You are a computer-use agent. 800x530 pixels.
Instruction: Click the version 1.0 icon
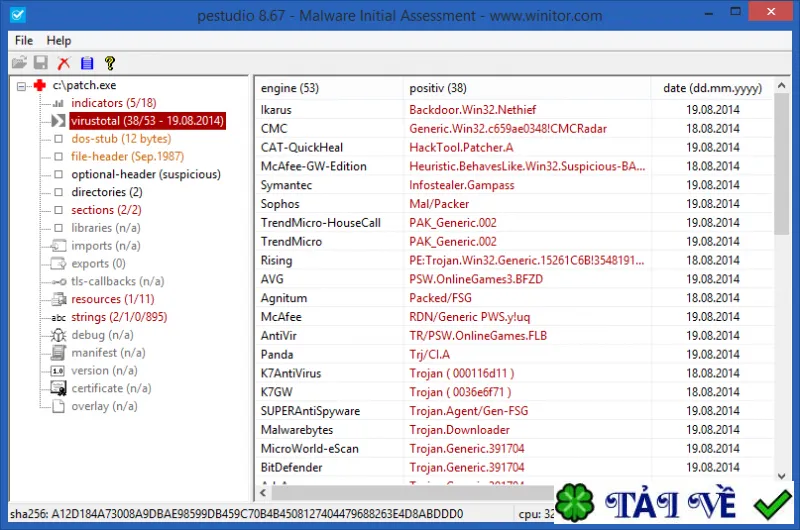58,371
